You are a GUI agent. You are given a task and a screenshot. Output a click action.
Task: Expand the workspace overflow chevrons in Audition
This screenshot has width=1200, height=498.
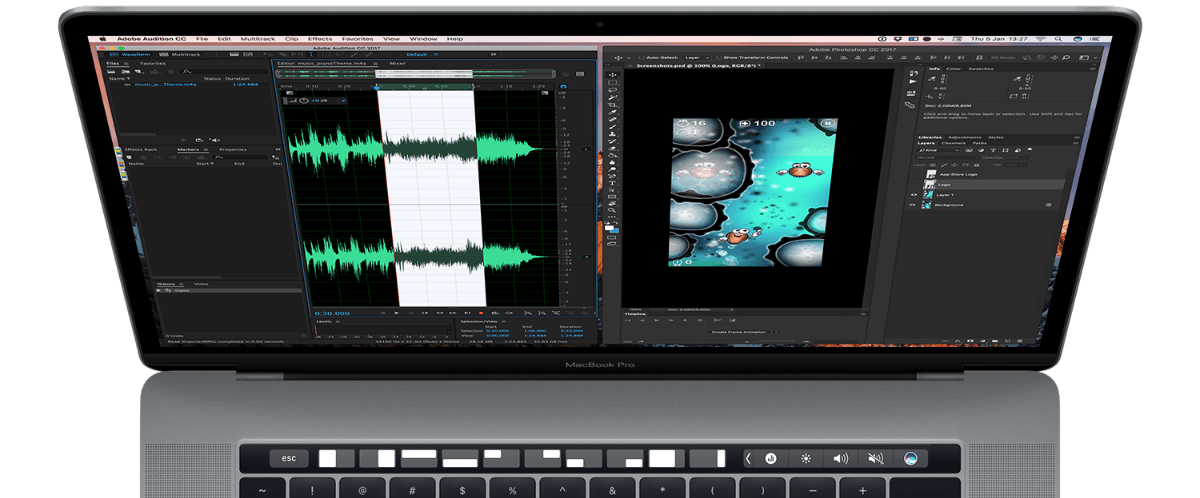(493, 54)
